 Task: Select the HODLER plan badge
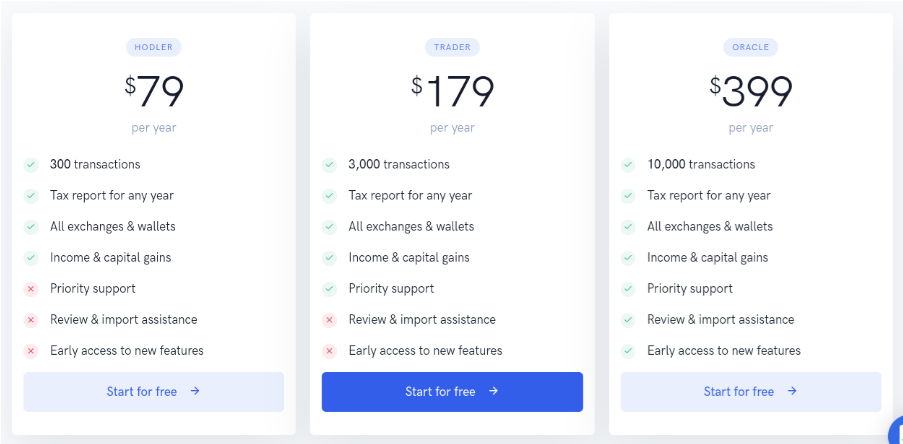click(x=154, y=47)
